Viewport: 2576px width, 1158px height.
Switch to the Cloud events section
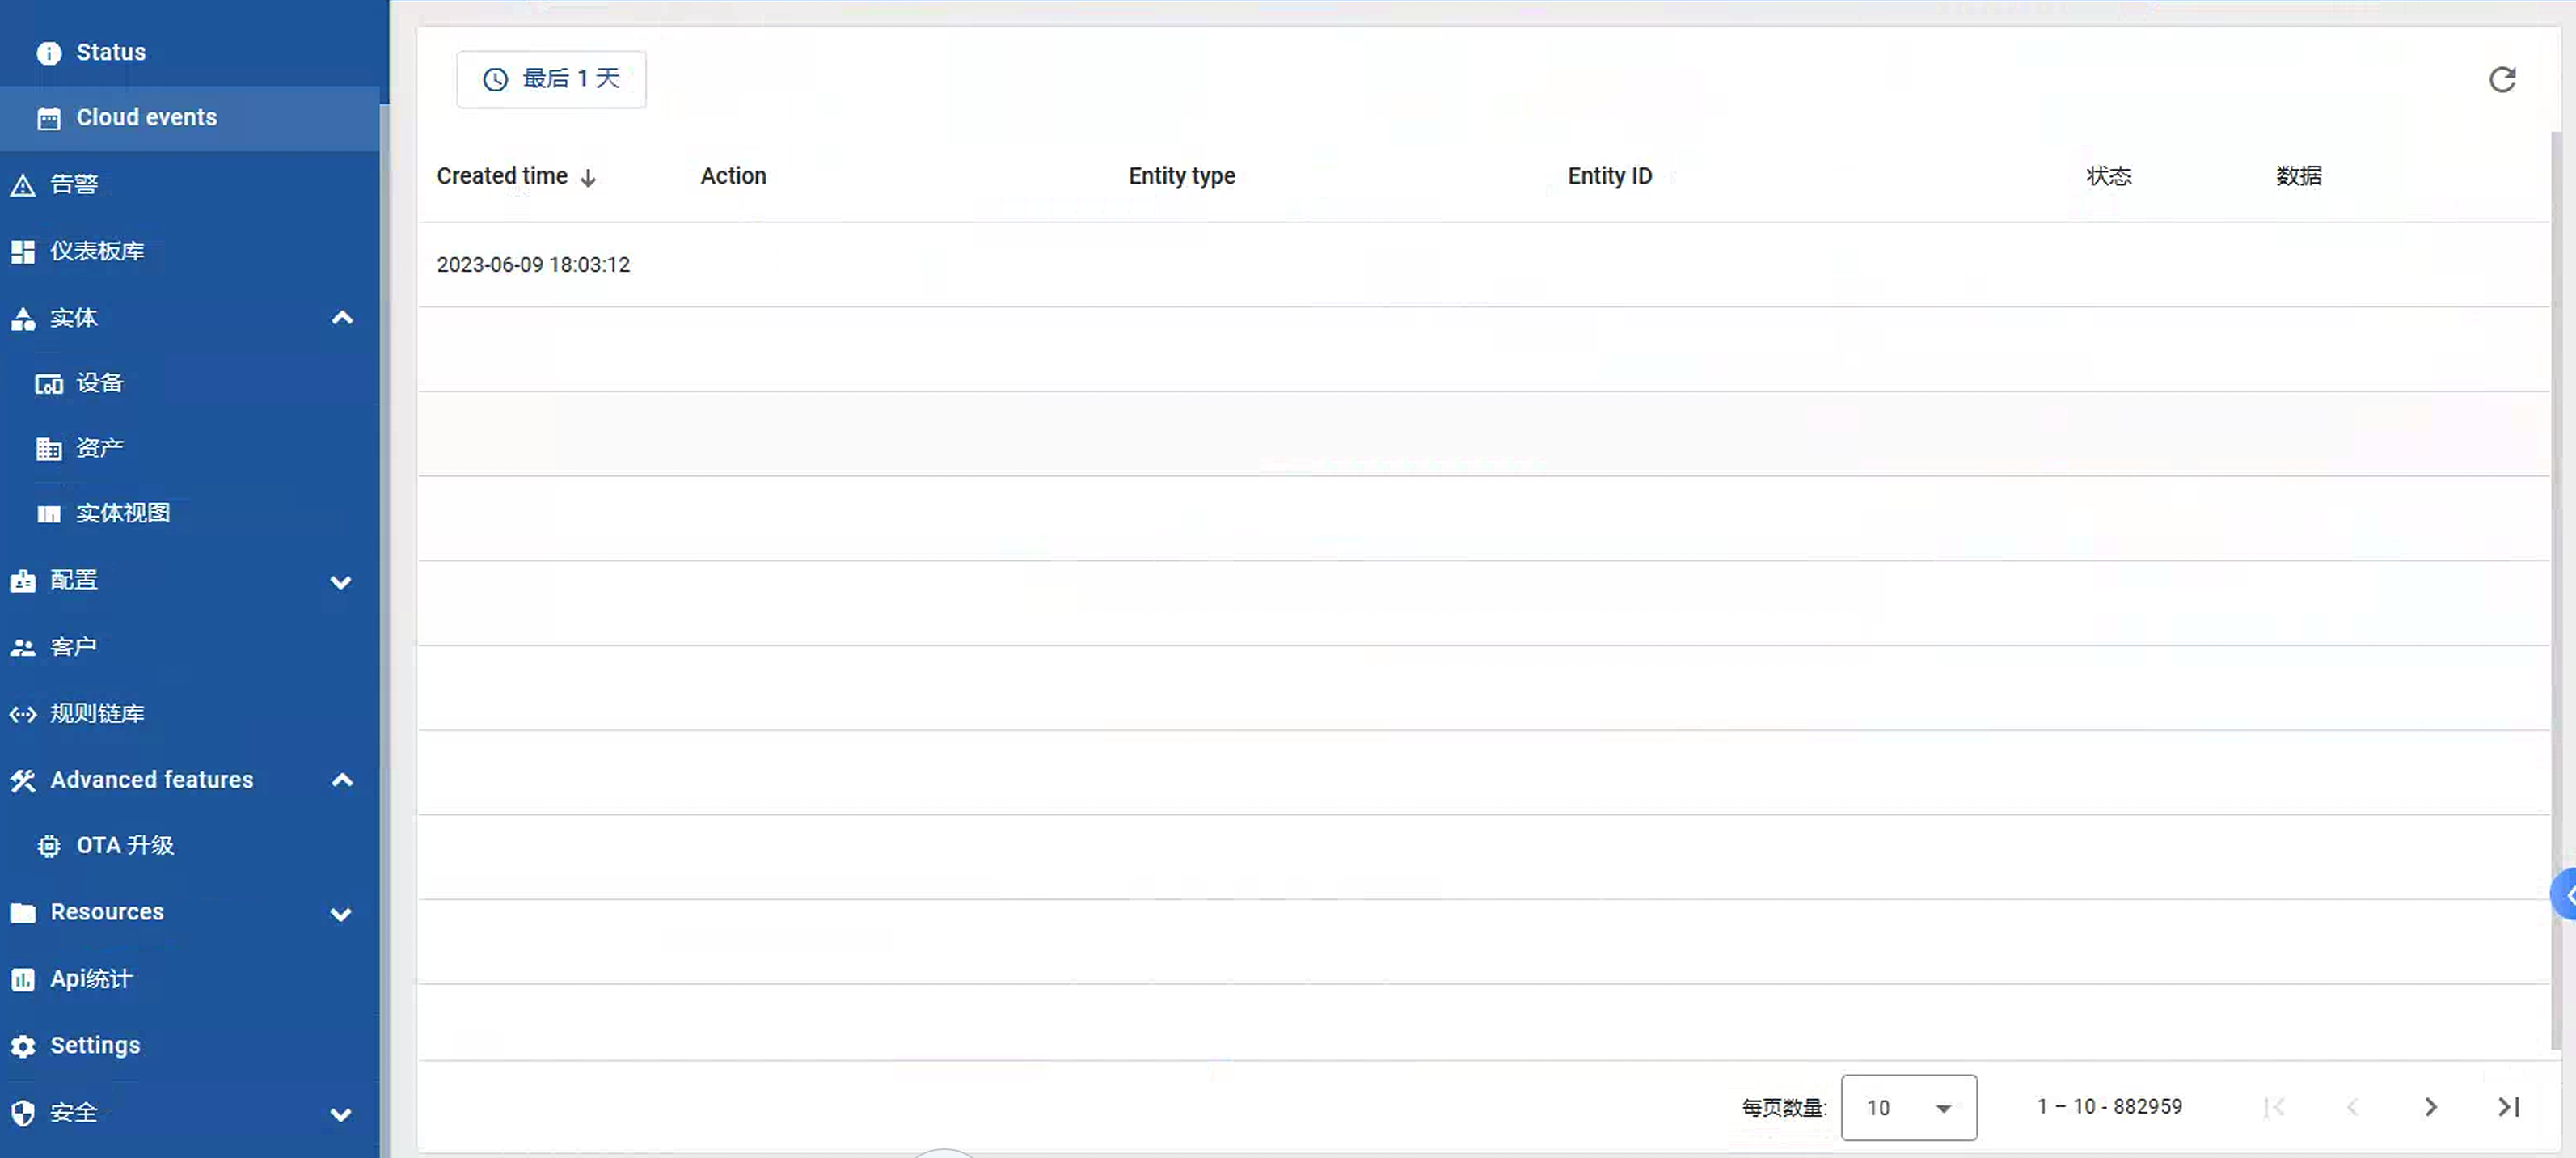coord(146,117)
